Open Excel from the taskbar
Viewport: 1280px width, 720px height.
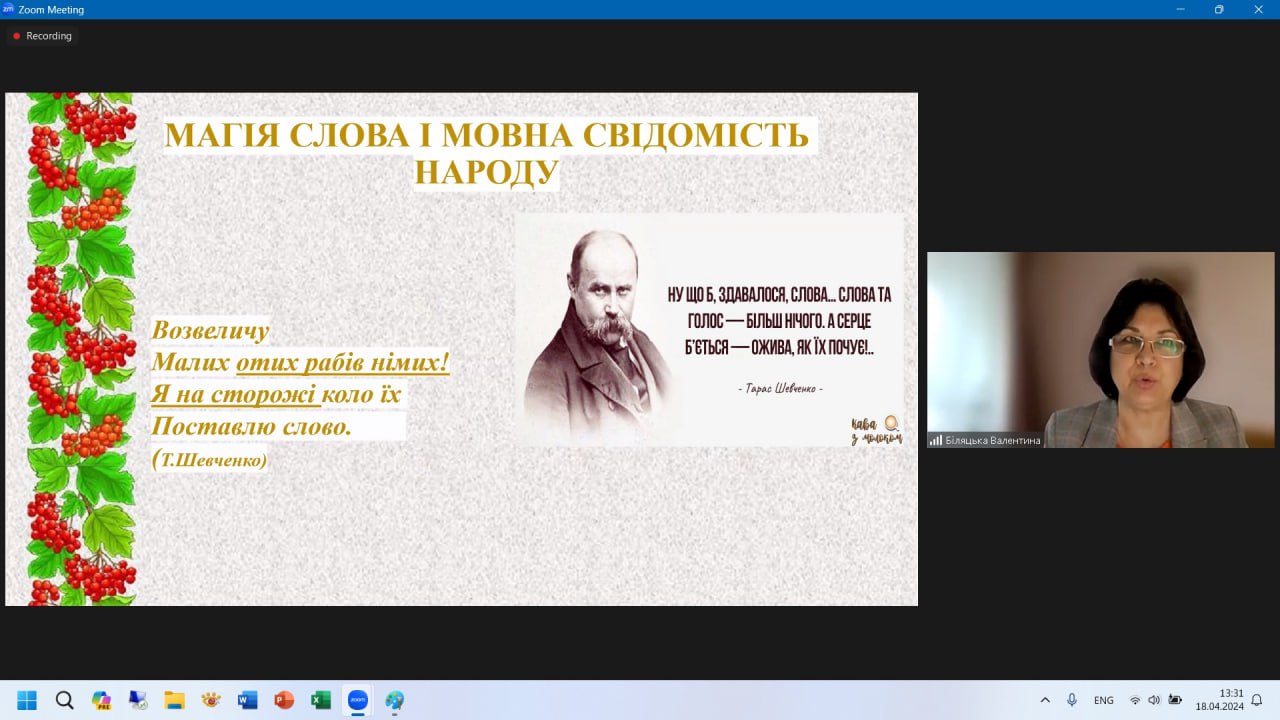pos(320,700)
